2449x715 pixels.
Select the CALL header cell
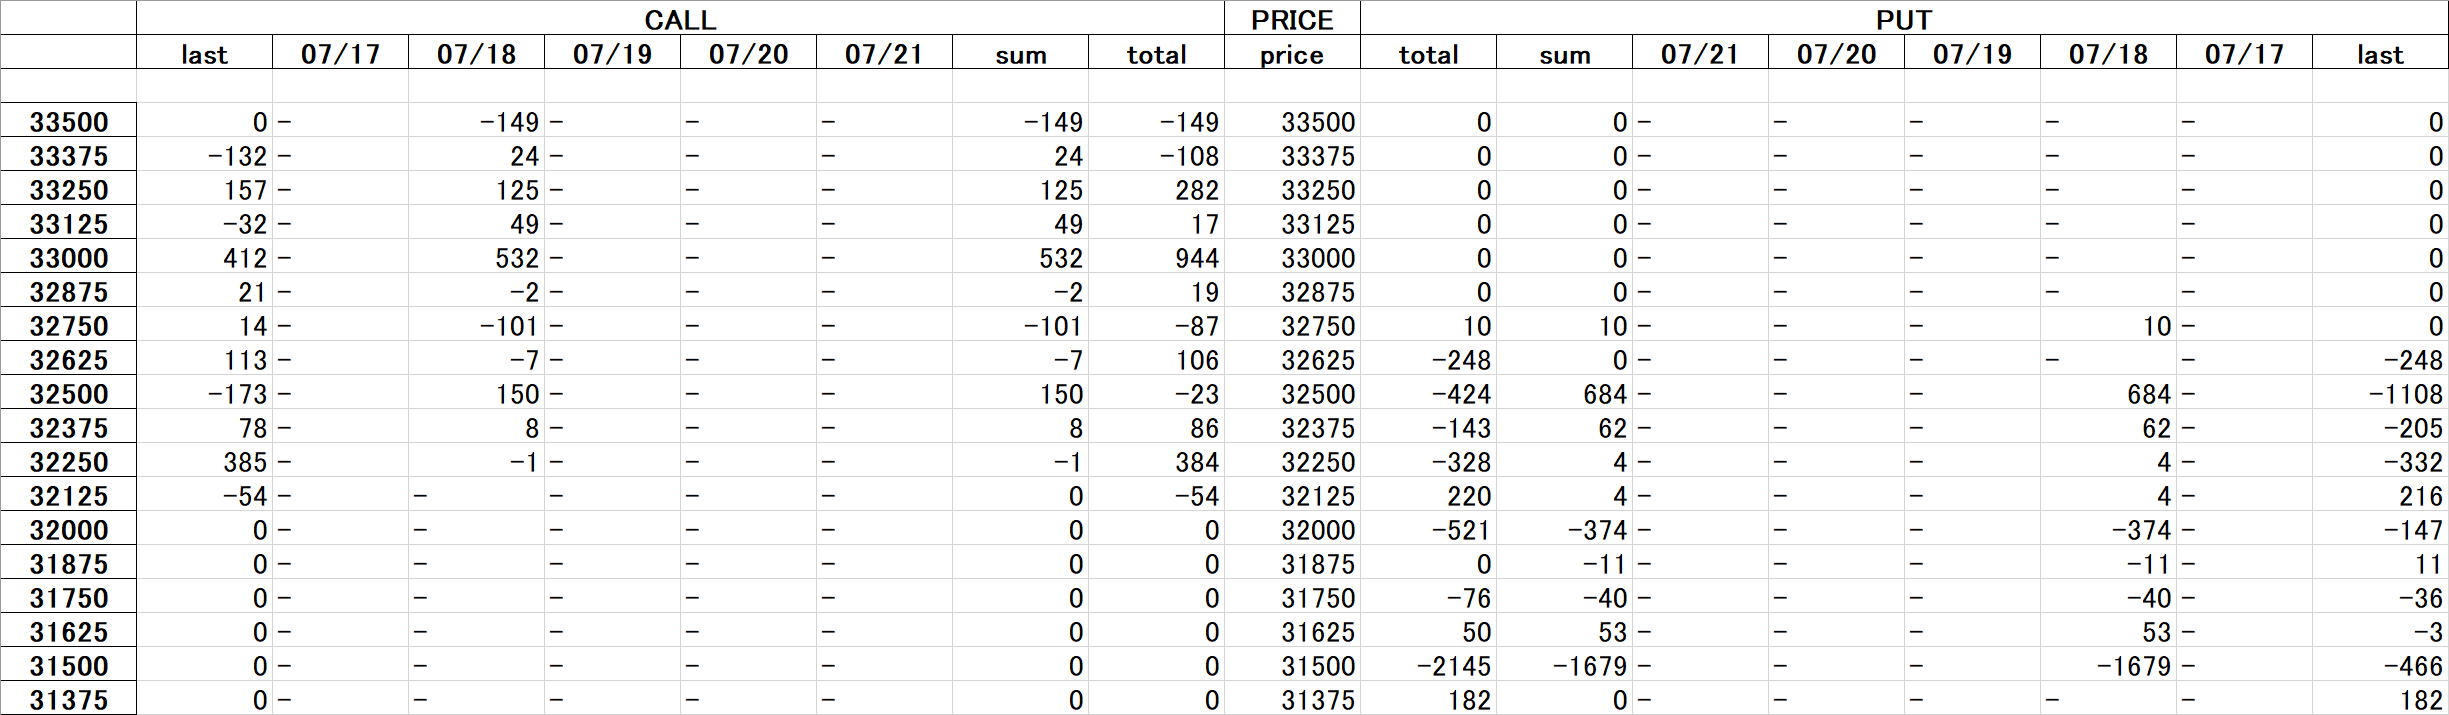click(680, 19)
